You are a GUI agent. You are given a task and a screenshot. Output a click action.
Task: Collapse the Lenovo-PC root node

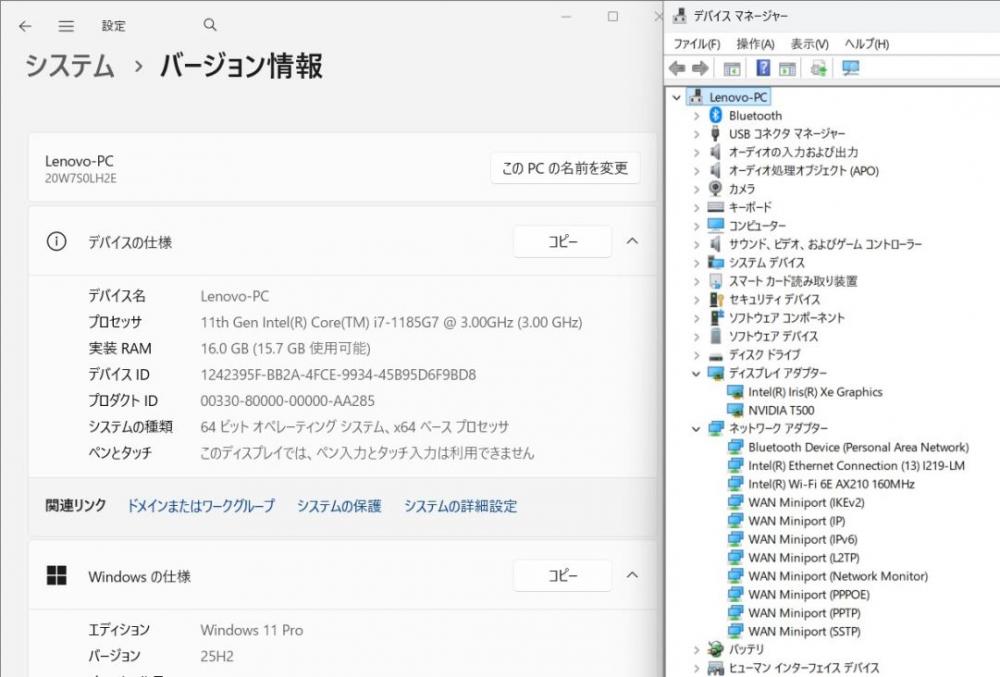coord(677,98)
